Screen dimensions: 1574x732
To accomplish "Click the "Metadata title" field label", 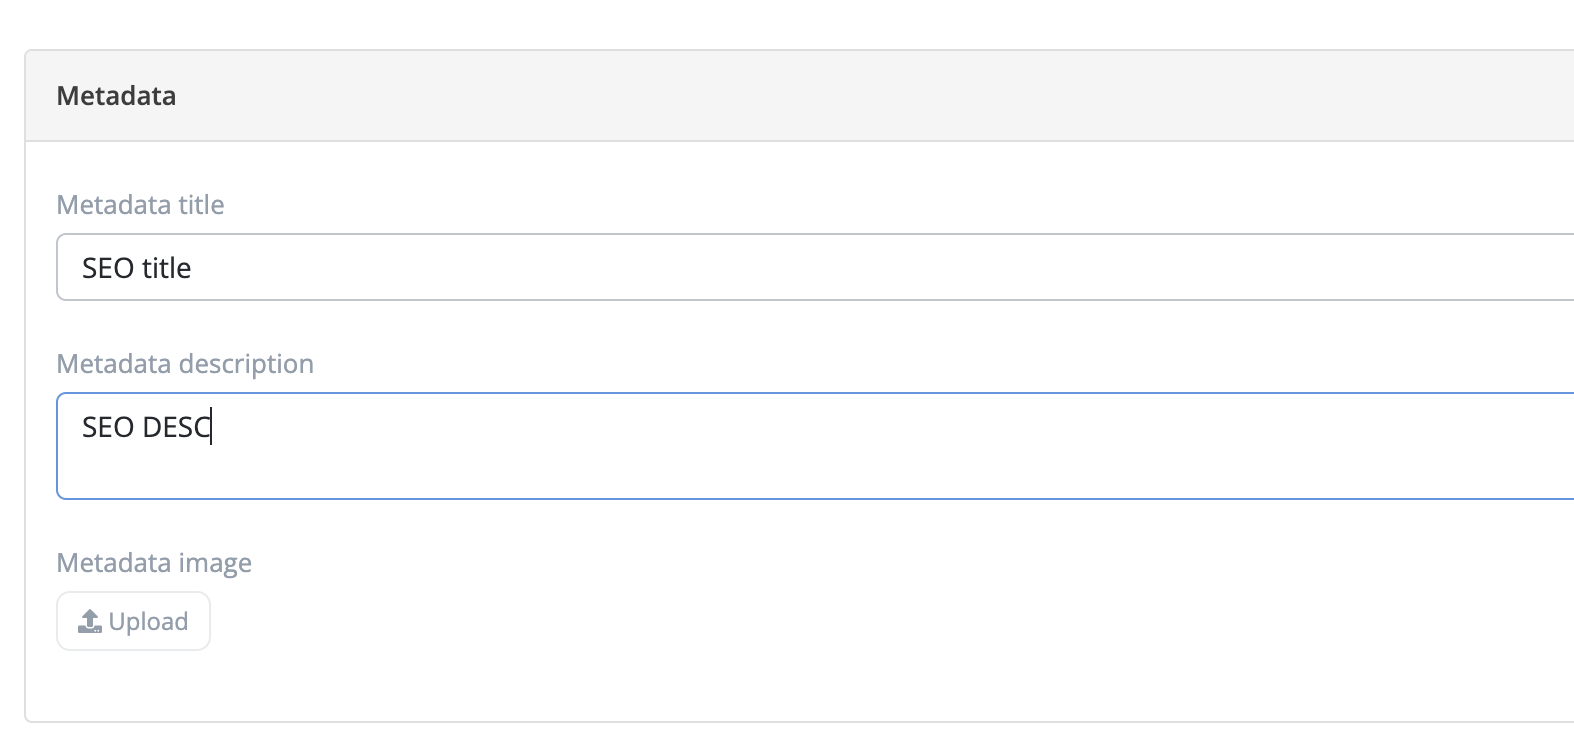I will 140,205.
